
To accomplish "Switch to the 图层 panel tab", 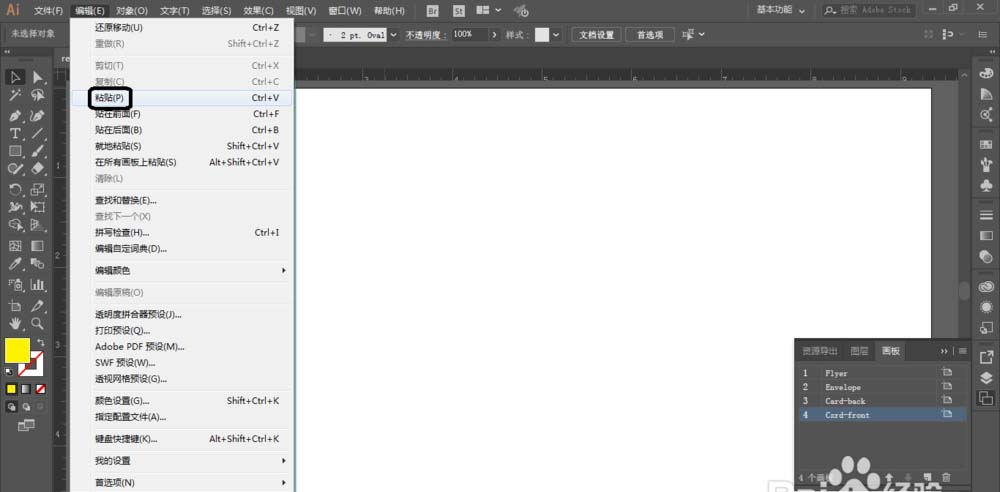I will 859,351.
